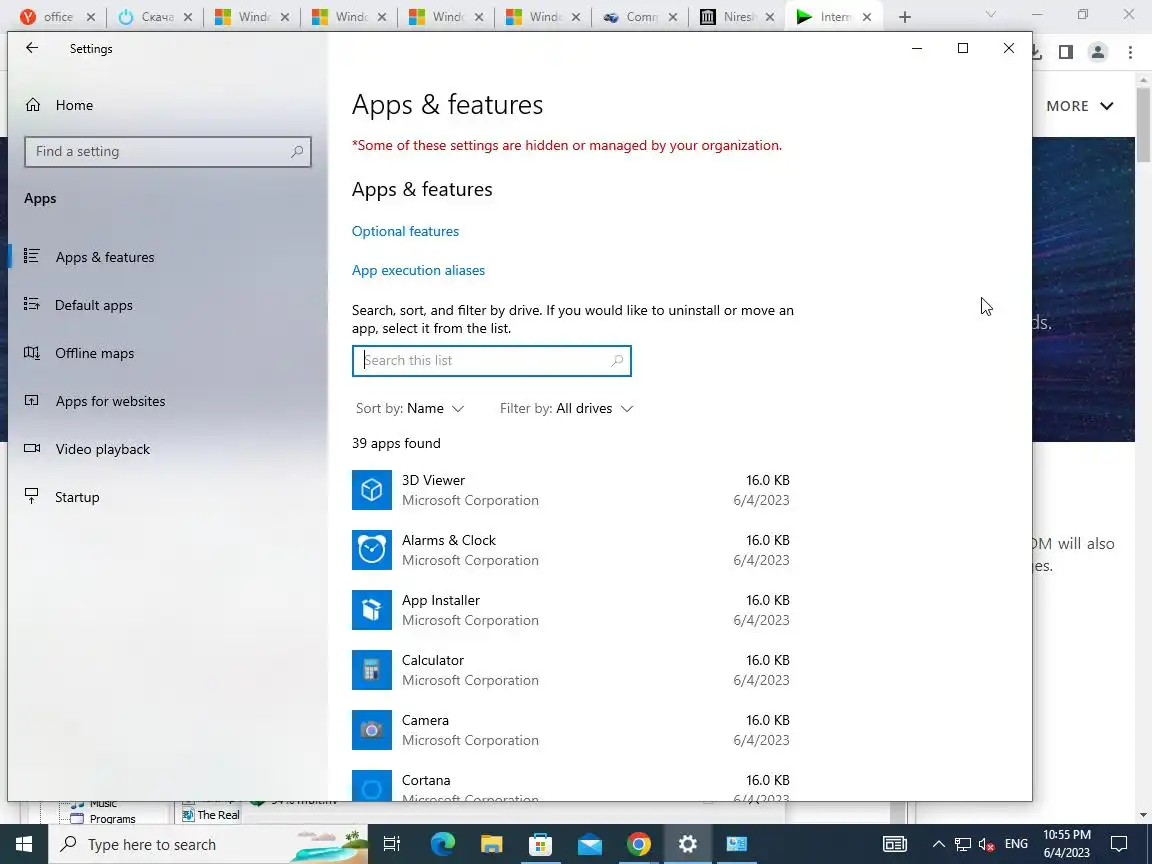
Task: Open Optional features link
Action: (406, 231)
